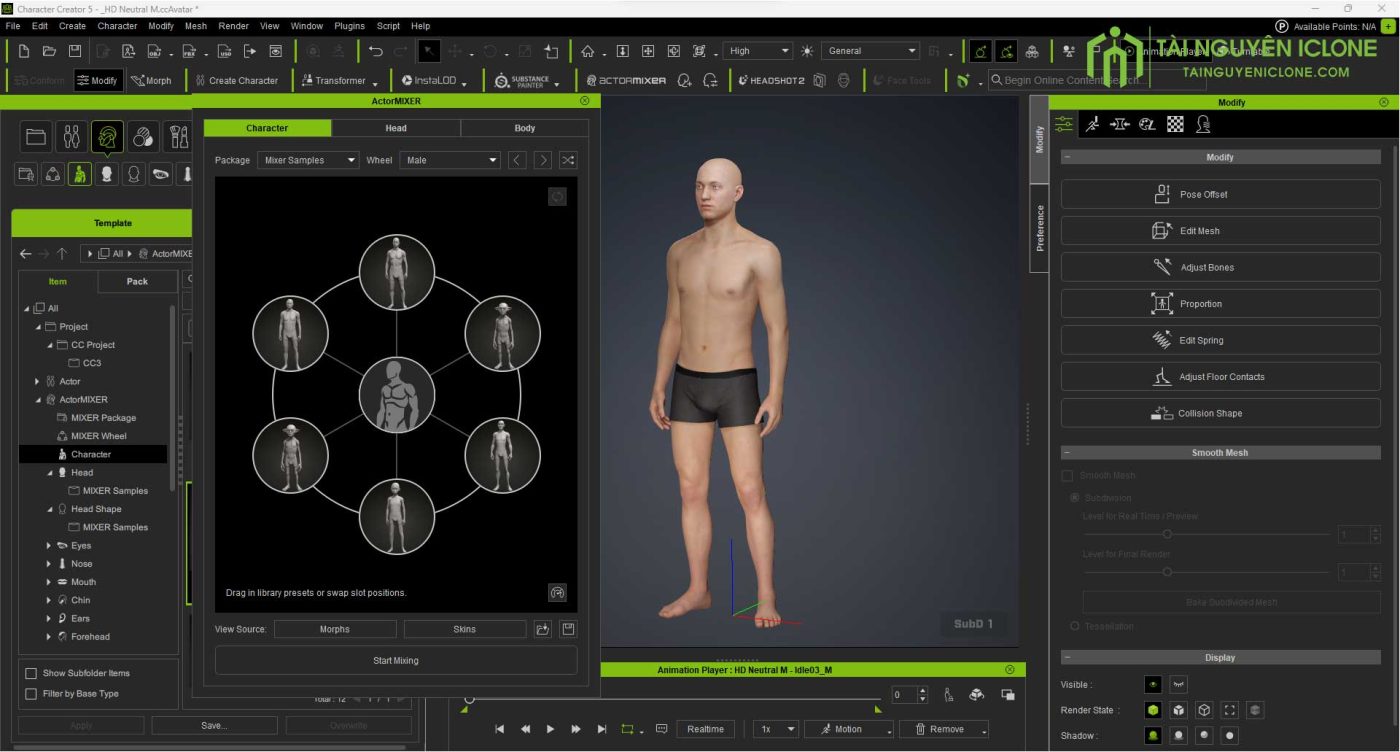Screen dimensions: 1400x752
Task: Select the Eyes subcategory icon
Action: pyautogui.click(x=160, y=174)
